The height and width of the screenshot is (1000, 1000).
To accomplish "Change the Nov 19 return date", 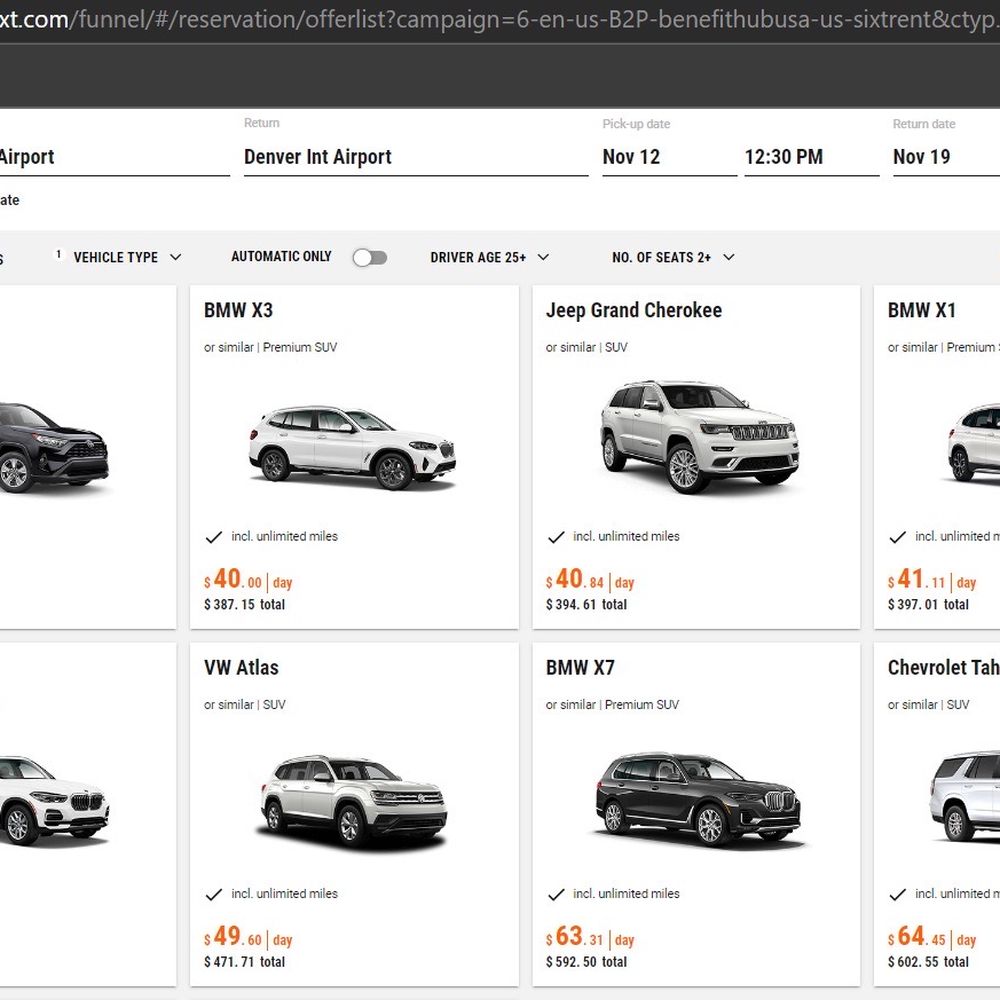I will coord(946,157).
